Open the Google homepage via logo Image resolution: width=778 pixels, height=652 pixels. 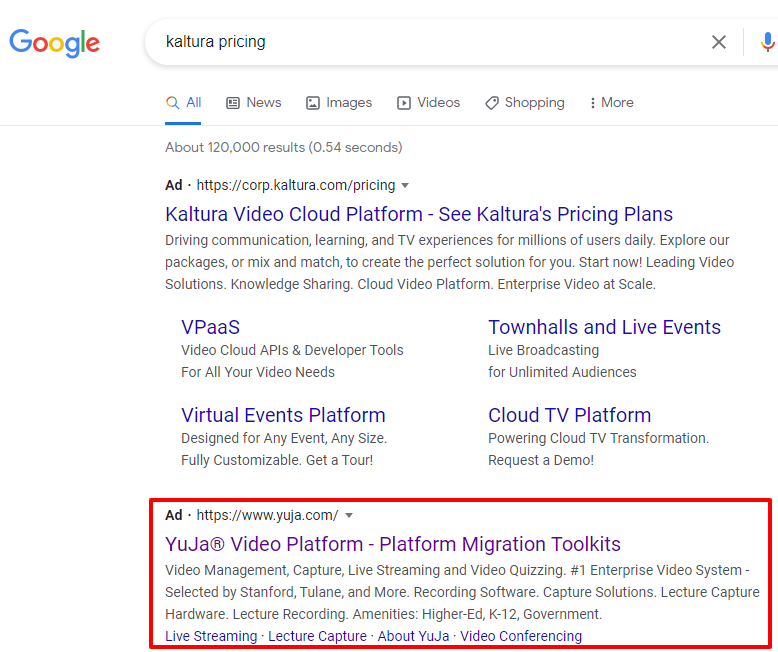(x=55, y=43)
